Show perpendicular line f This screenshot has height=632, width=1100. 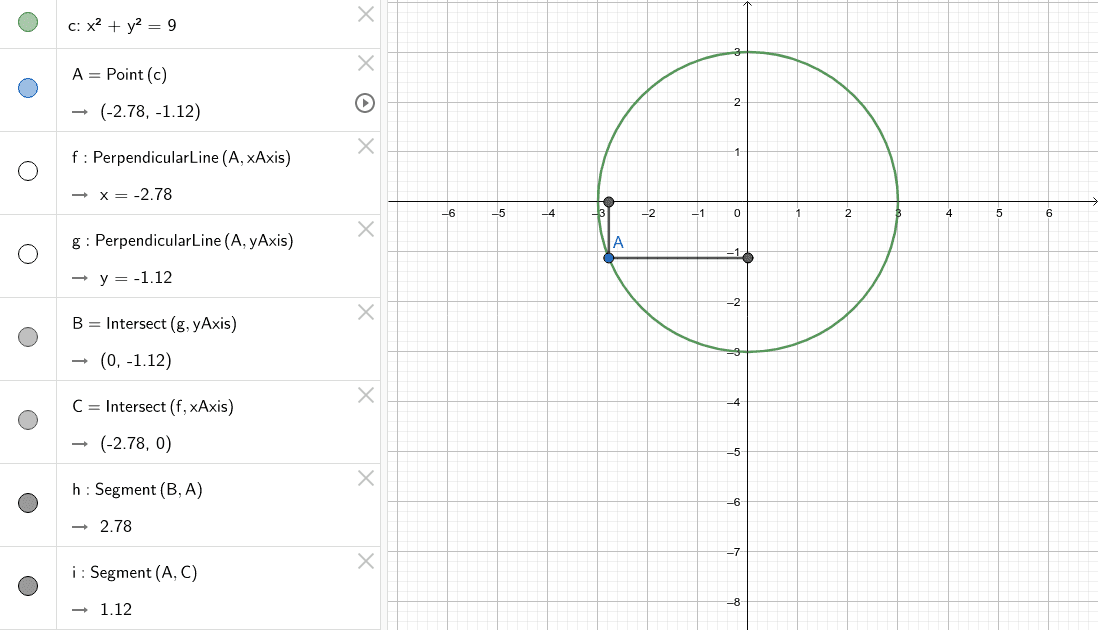pos(28,172)
